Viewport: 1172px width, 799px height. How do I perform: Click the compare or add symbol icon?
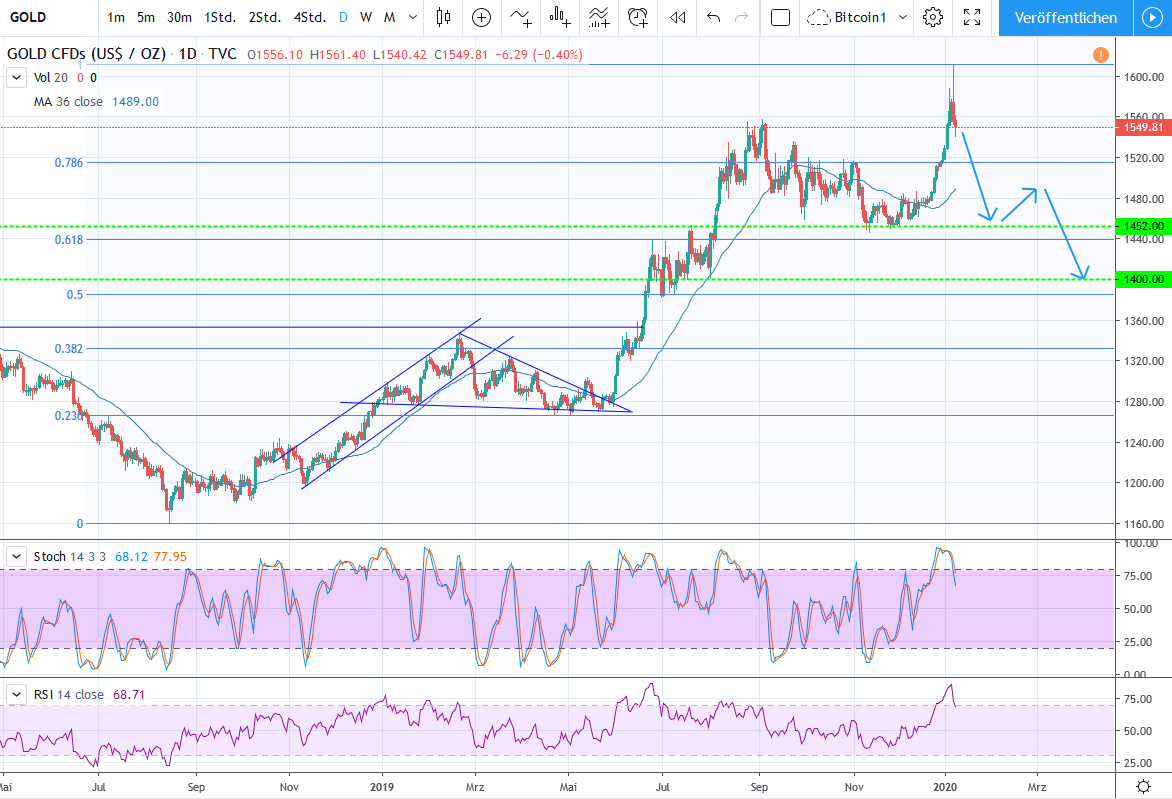coord(482,17)
